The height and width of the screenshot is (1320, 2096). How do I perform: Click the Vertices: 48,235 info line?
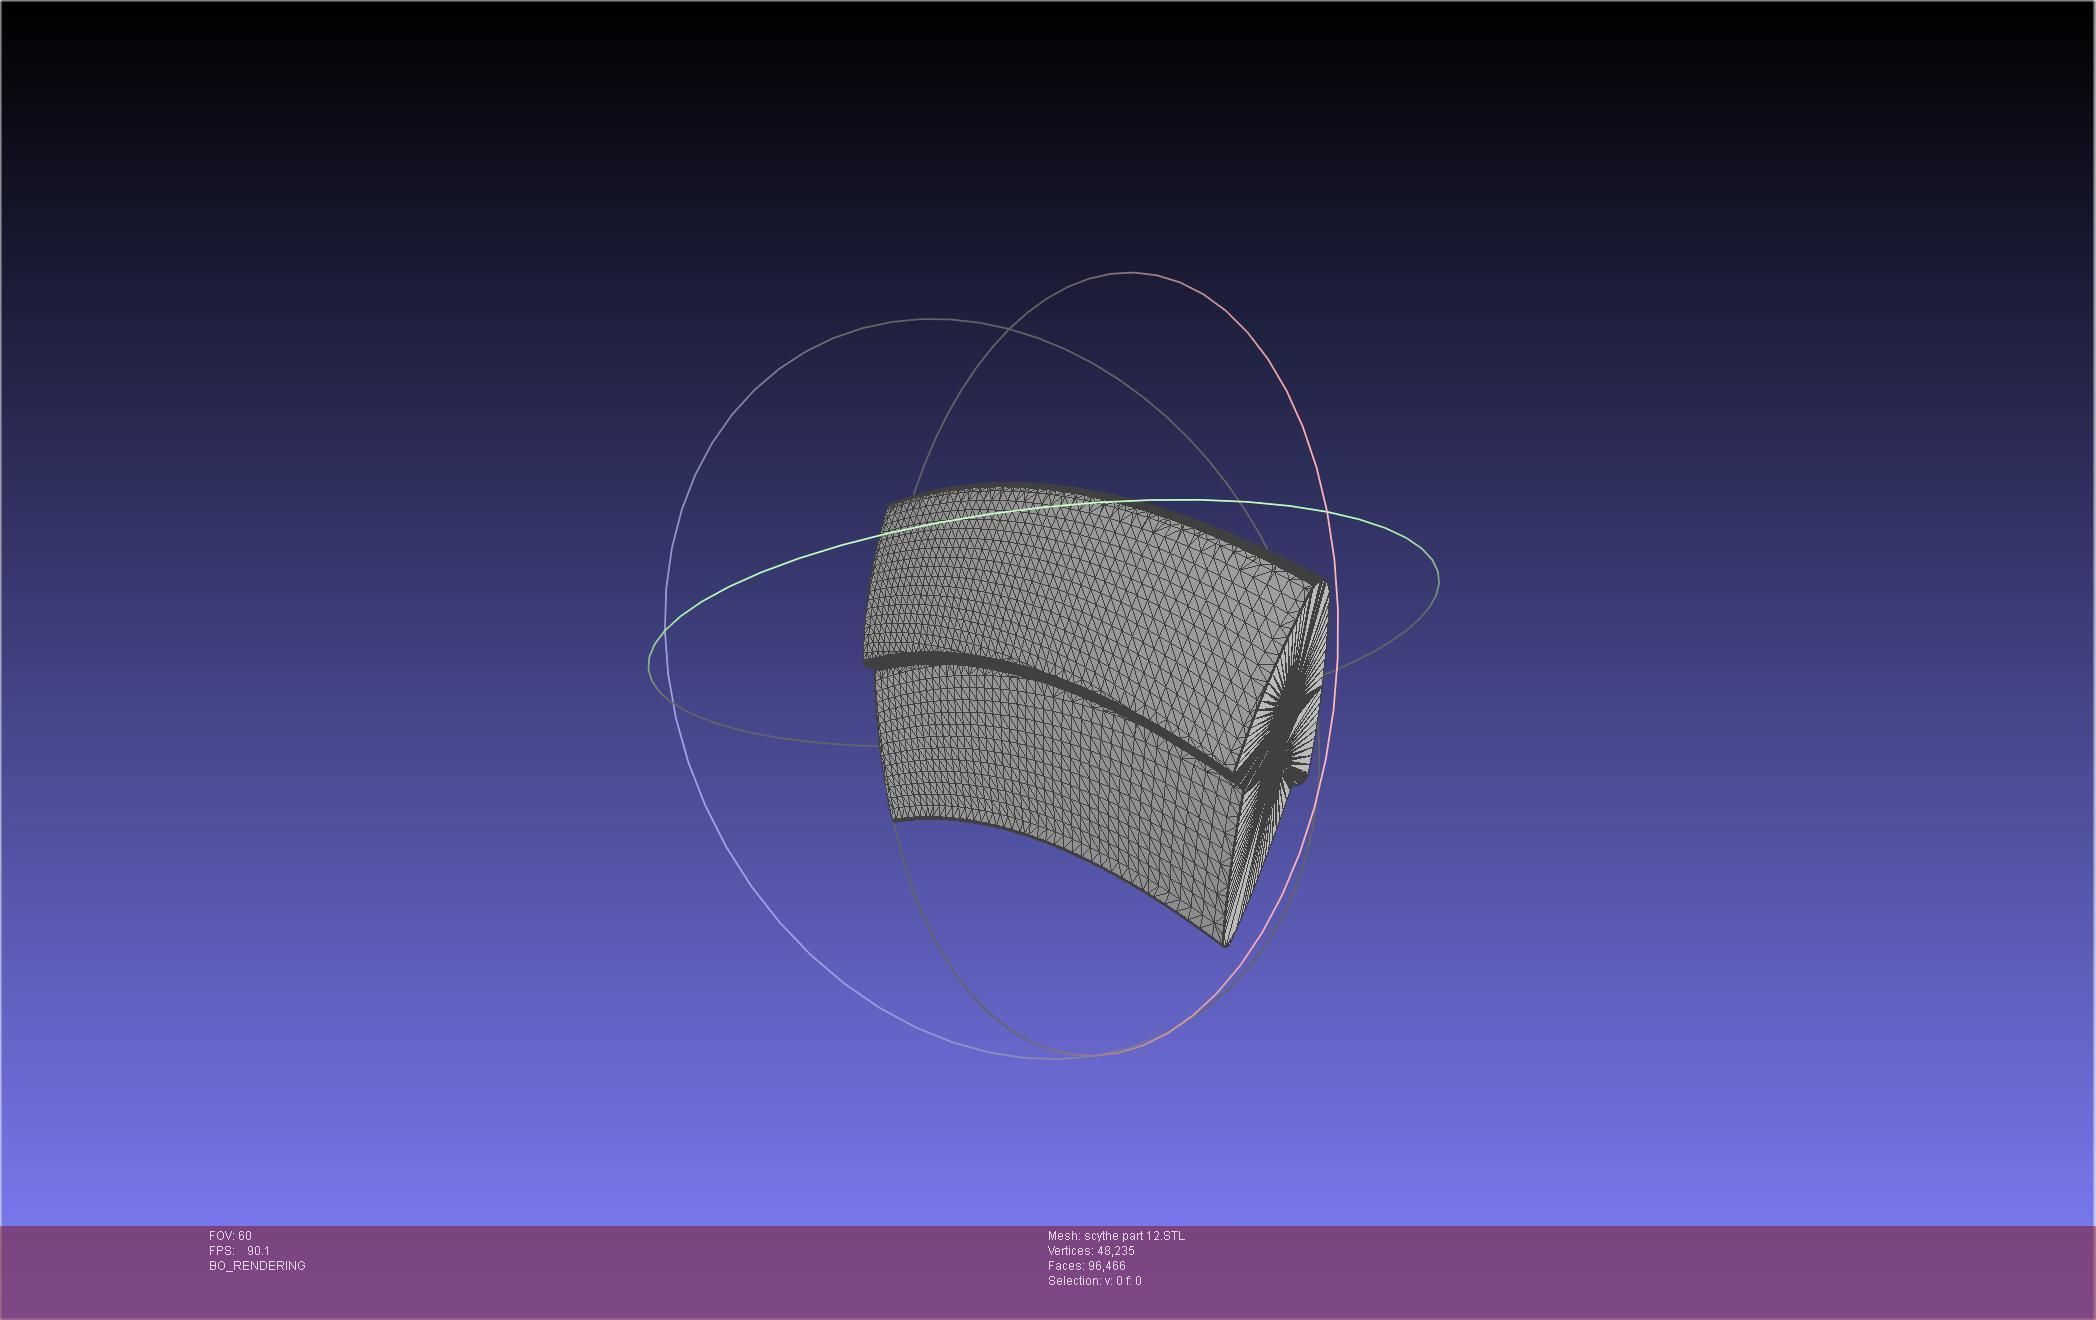(1091, 1251)
